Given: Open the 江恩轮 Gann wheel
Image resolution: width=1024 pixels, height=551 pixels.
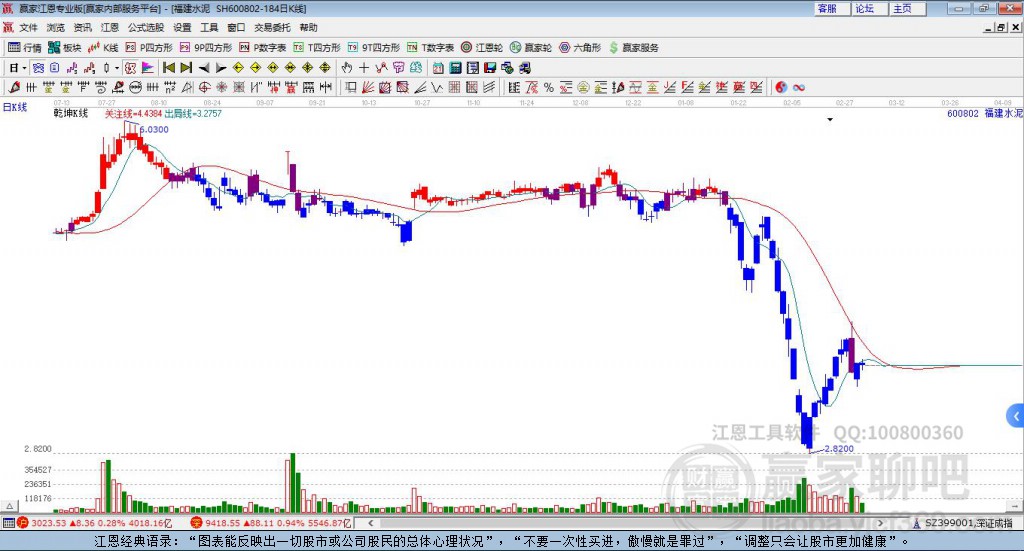Looking at the screenshot, I should tap(482, 48).
